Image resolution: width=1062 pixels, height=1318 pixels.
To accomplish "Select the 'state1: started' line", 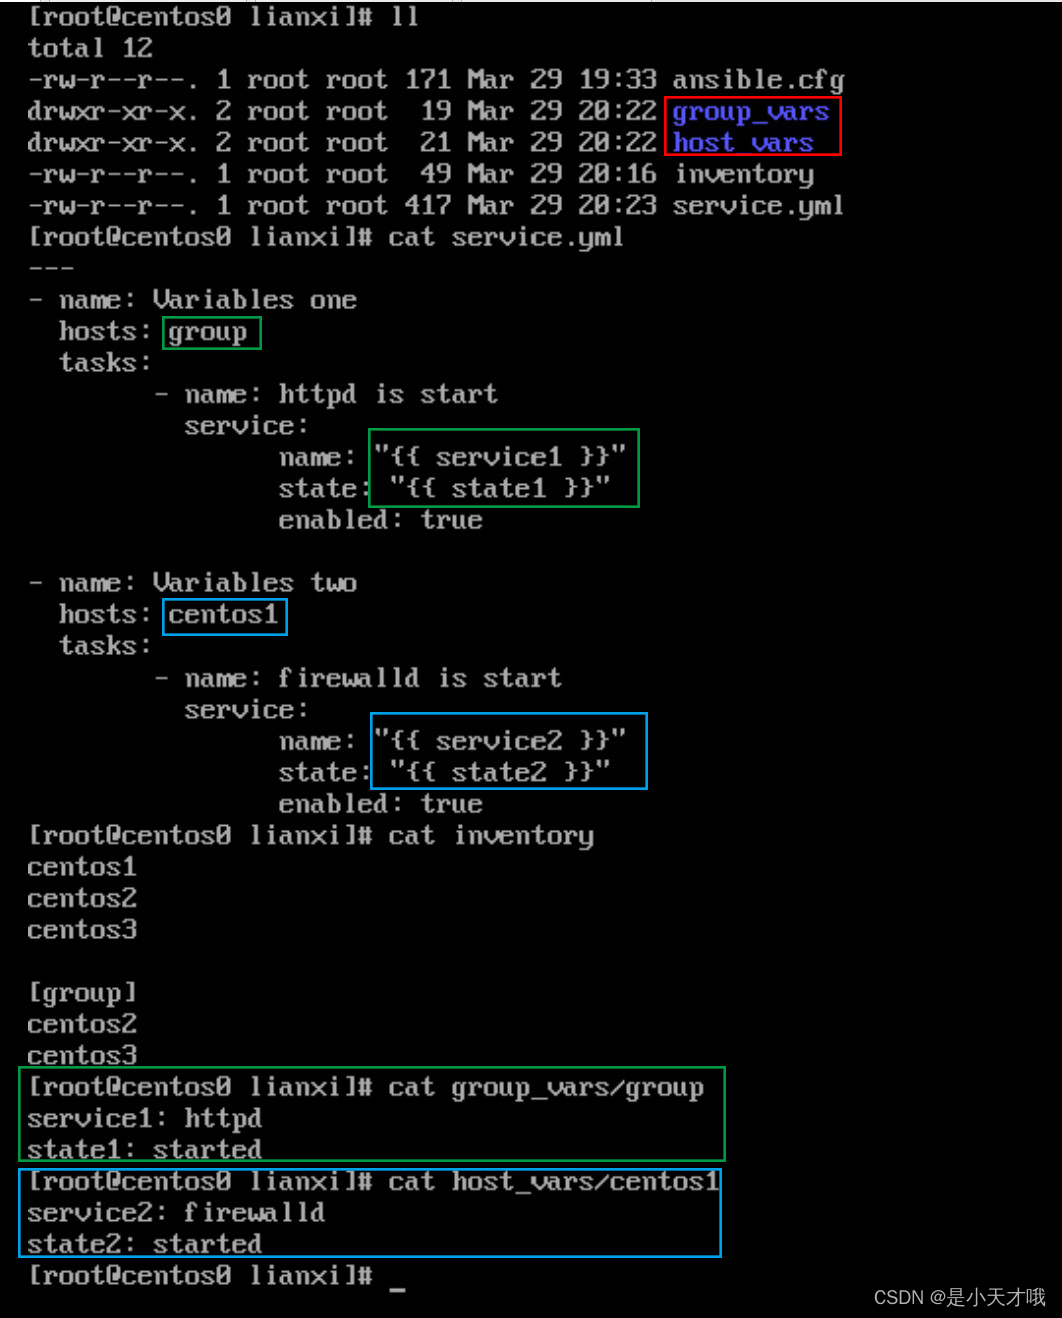I will point(144,1150).
